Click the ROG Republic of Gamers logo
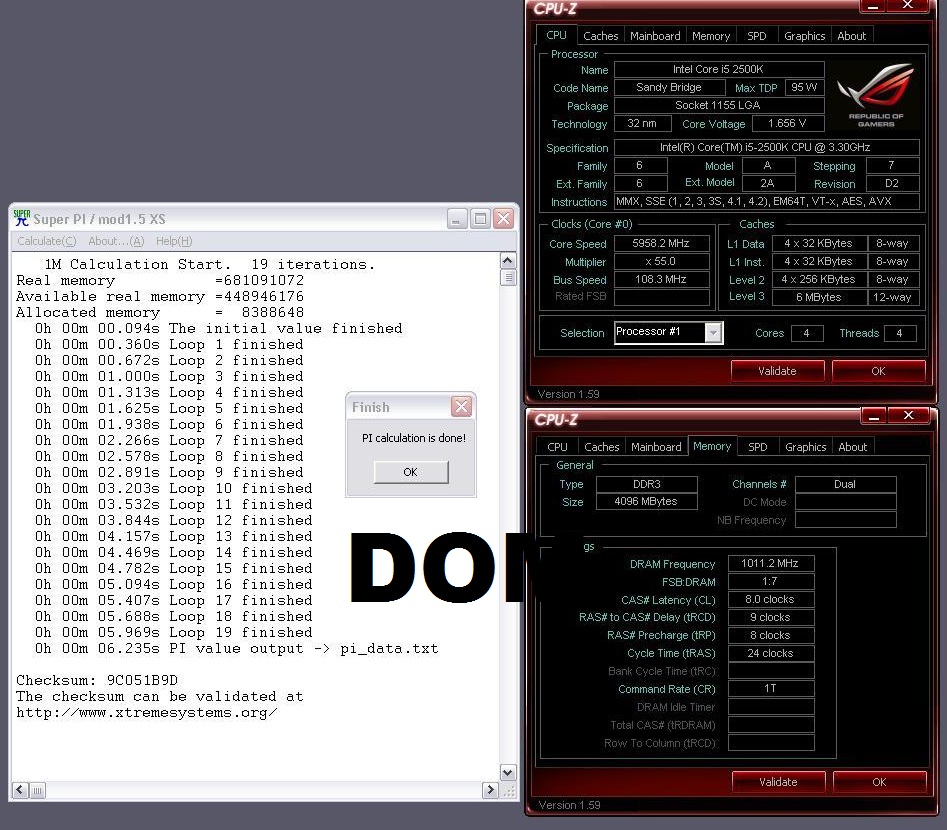 (876, 94)
